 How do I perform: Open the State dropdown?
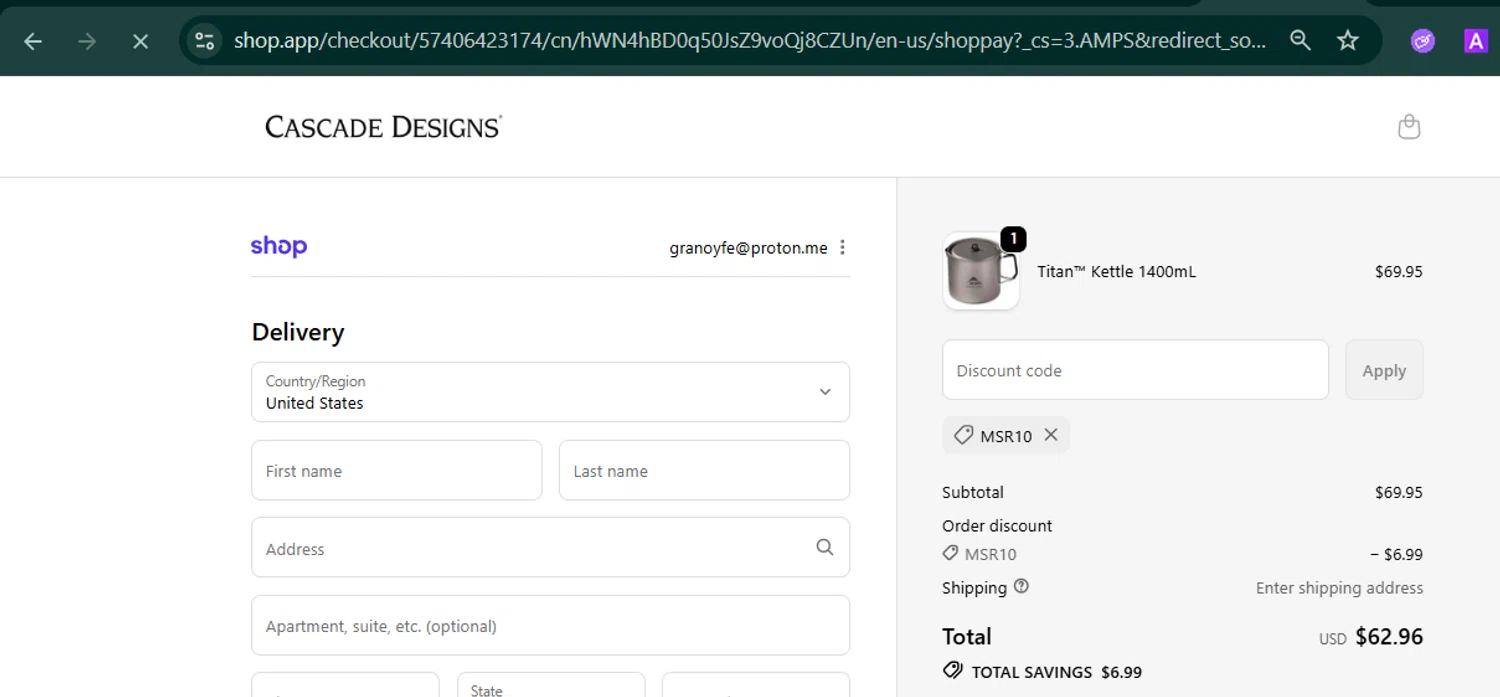pos(551,685)
